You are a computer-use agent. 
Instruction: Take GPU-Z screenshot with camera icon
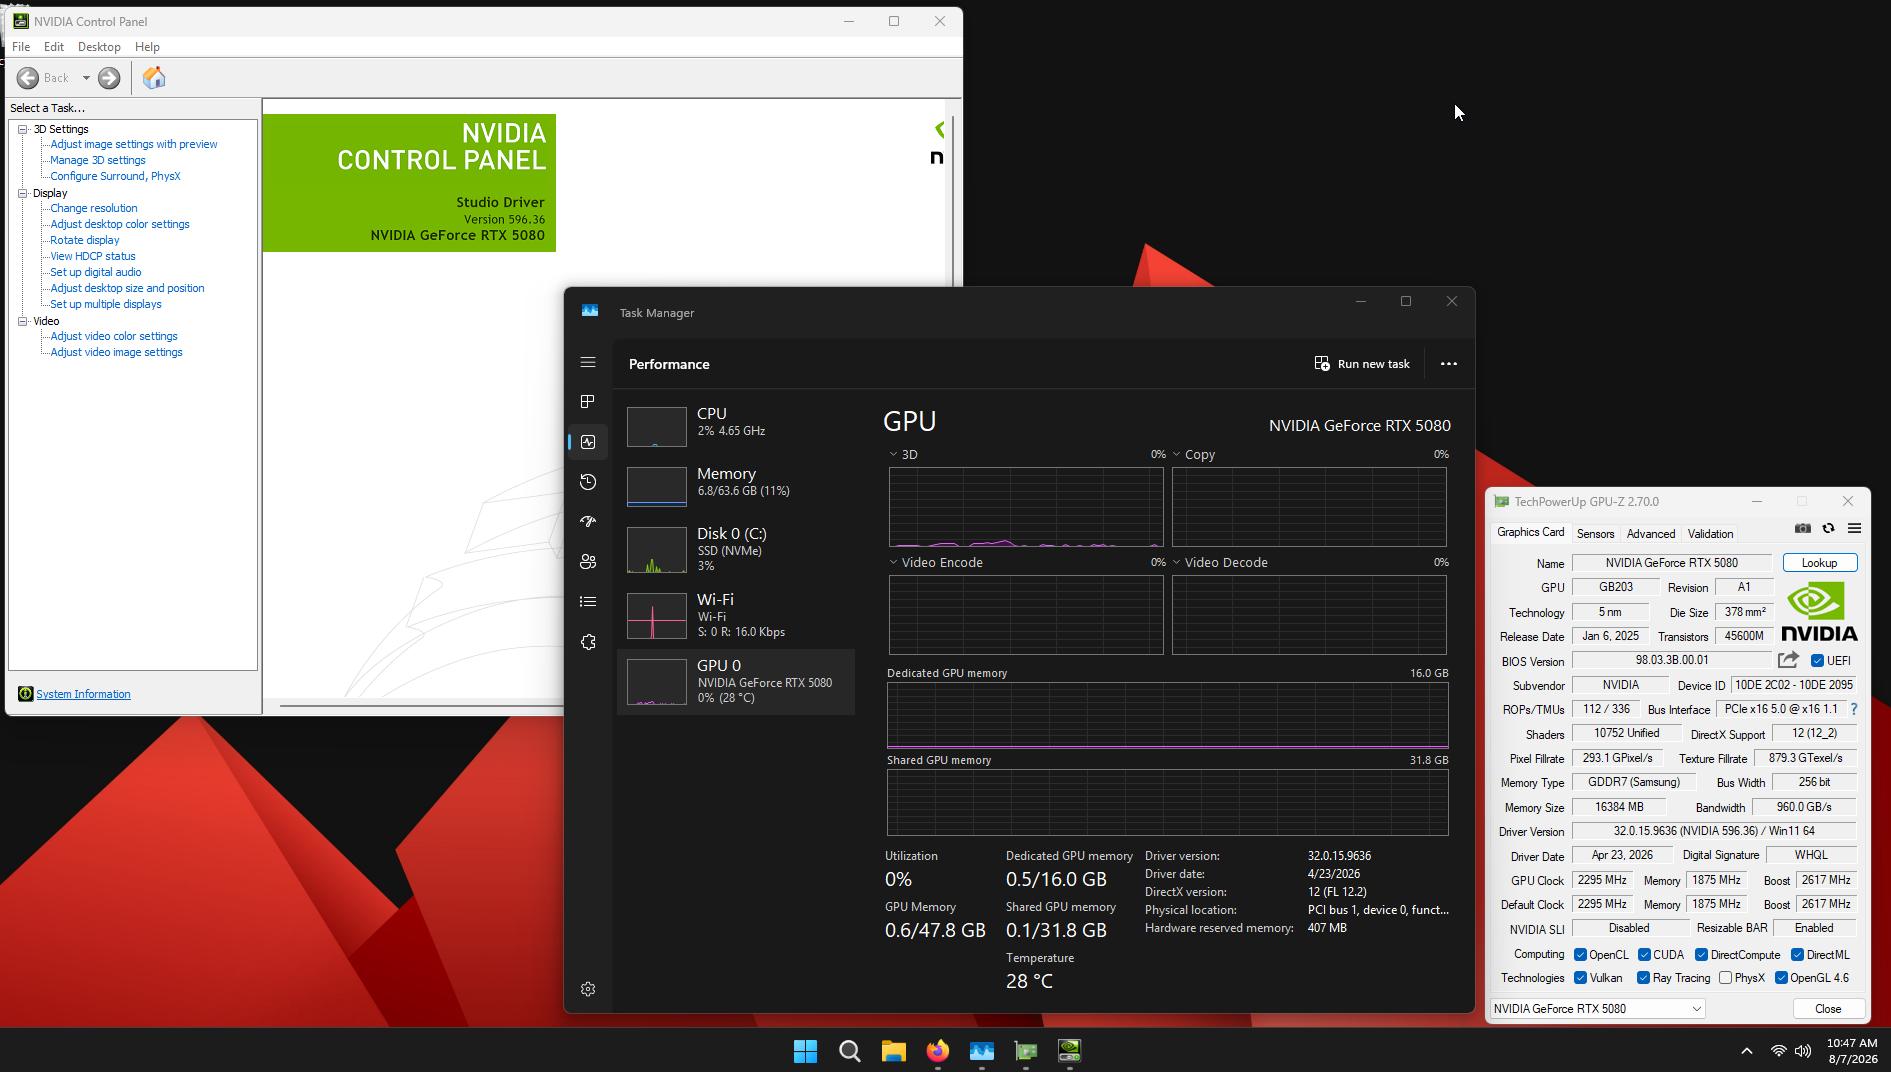point(1802,528)
